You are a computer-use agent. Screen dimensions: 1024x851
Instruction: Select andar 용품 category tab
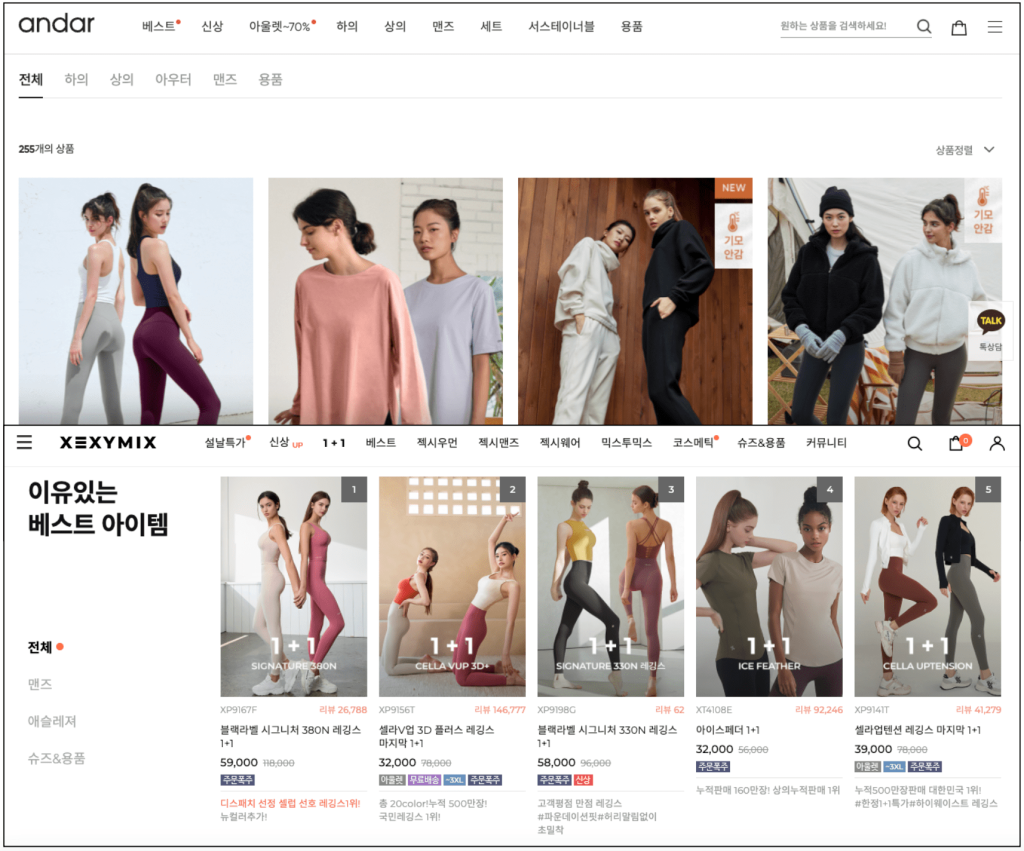click(x=270, y=80)
